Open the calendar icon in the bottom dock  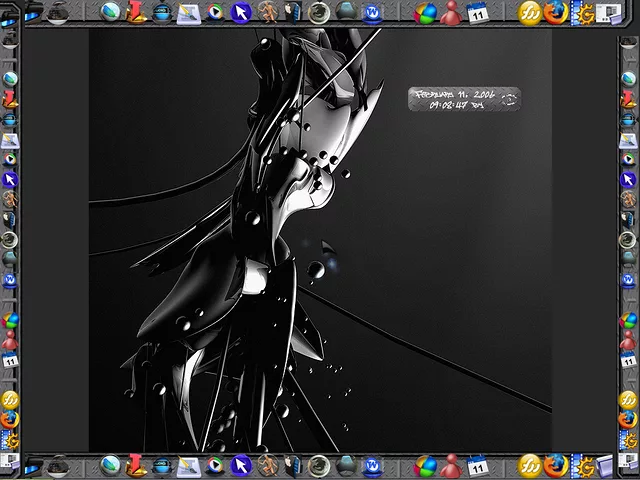tap(477, 466)
